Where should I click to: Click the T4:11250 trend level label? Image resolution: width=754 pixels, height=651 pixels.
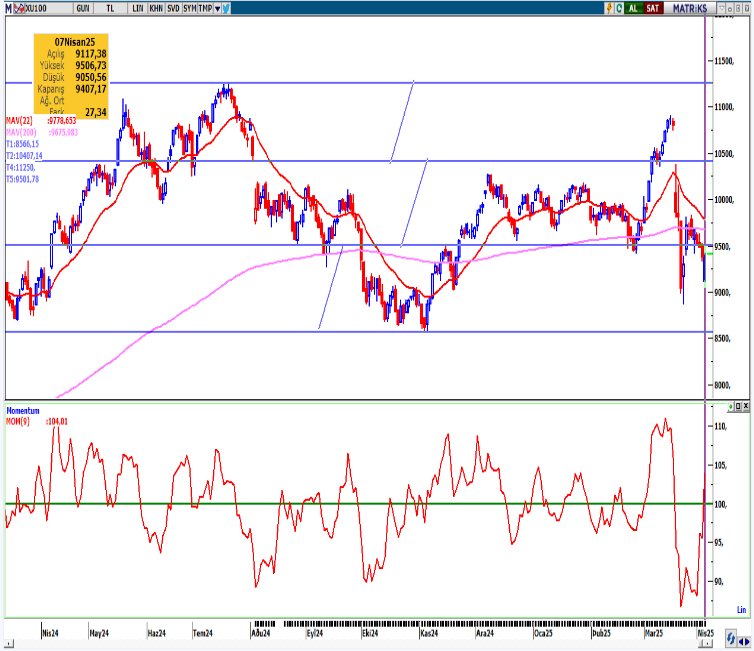point(20,167)
